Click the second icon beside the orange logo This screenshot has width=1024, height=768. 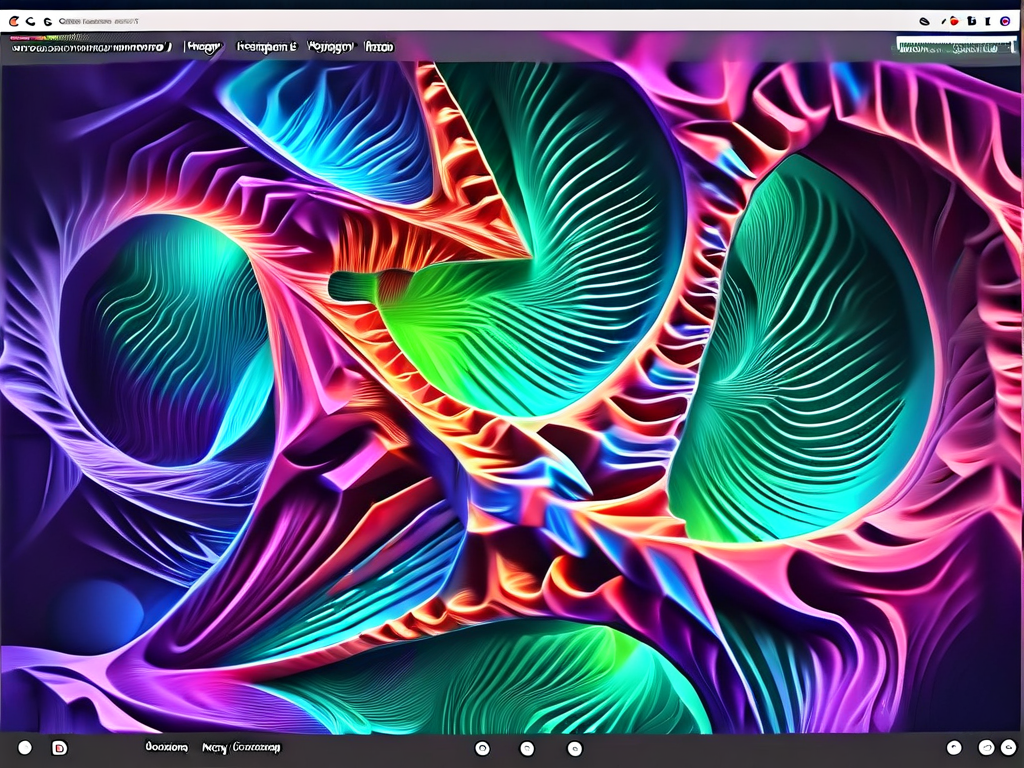coord(31,20)
